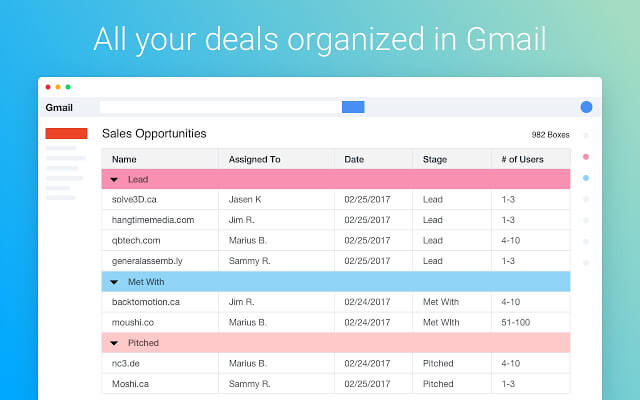This screenshot has width=640, height=400.
Task: Click into the Gmail search field
Action: pos(220,107)
